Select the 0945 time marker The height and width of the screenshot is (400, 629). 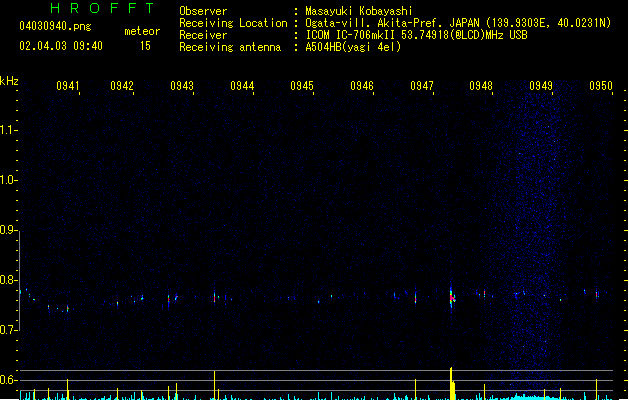coord(302,85)
